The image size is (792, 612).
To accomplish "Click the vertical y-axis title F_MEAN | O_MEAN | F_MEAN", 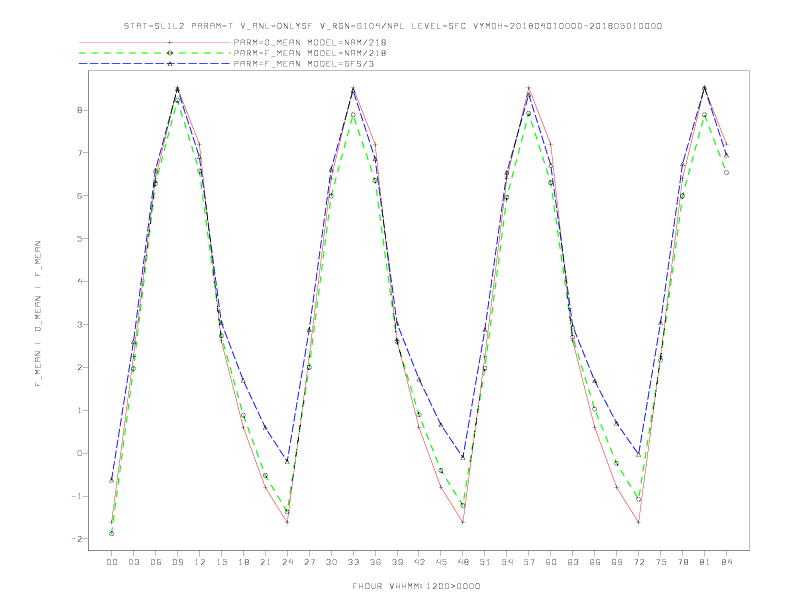I will pyautogui.click(x=38, y=314).
